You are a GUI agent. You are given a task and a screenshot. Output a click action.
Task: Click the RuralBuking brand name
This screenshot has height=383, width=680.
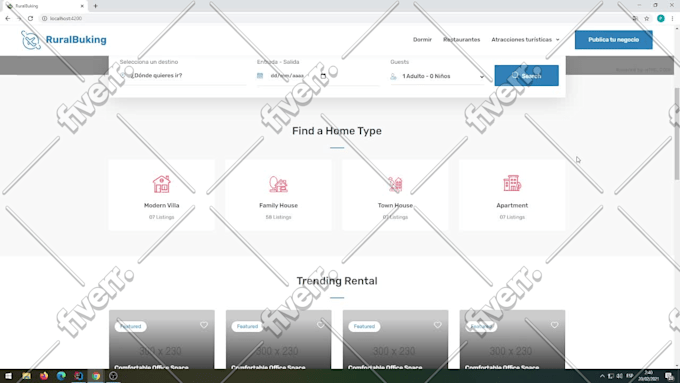[76, 39]
